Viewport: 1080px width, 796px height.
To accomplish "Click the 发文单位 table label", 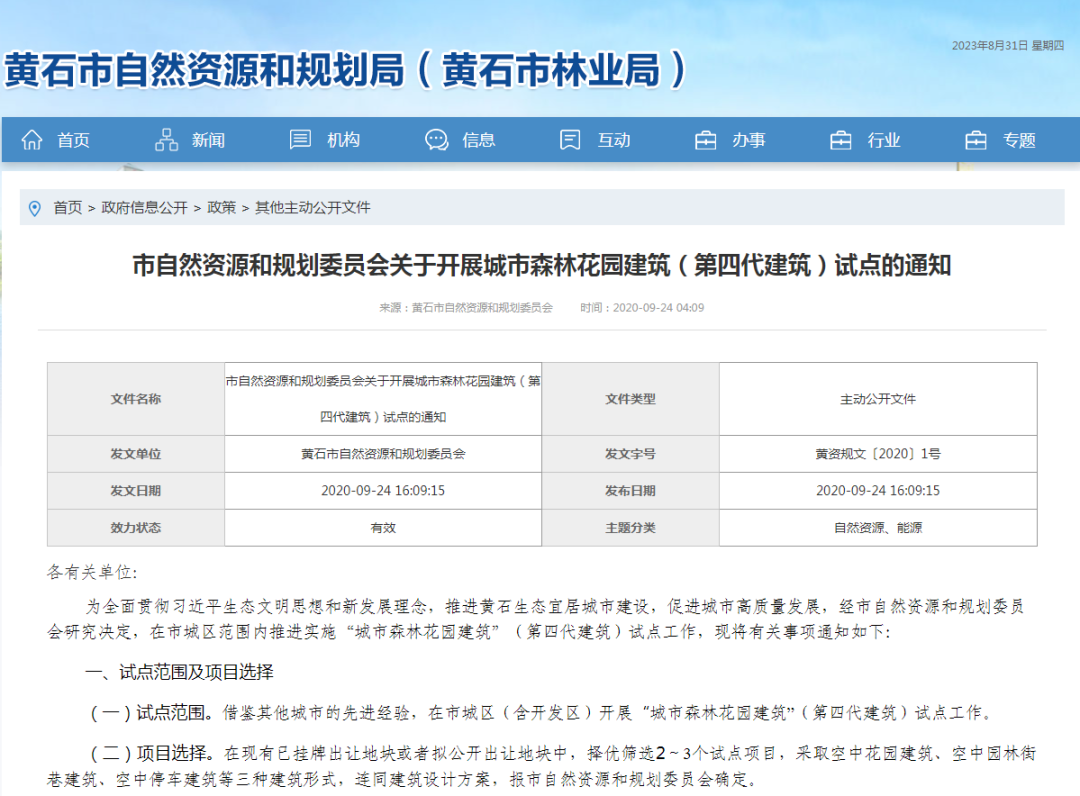I will (x=136, y=454).
